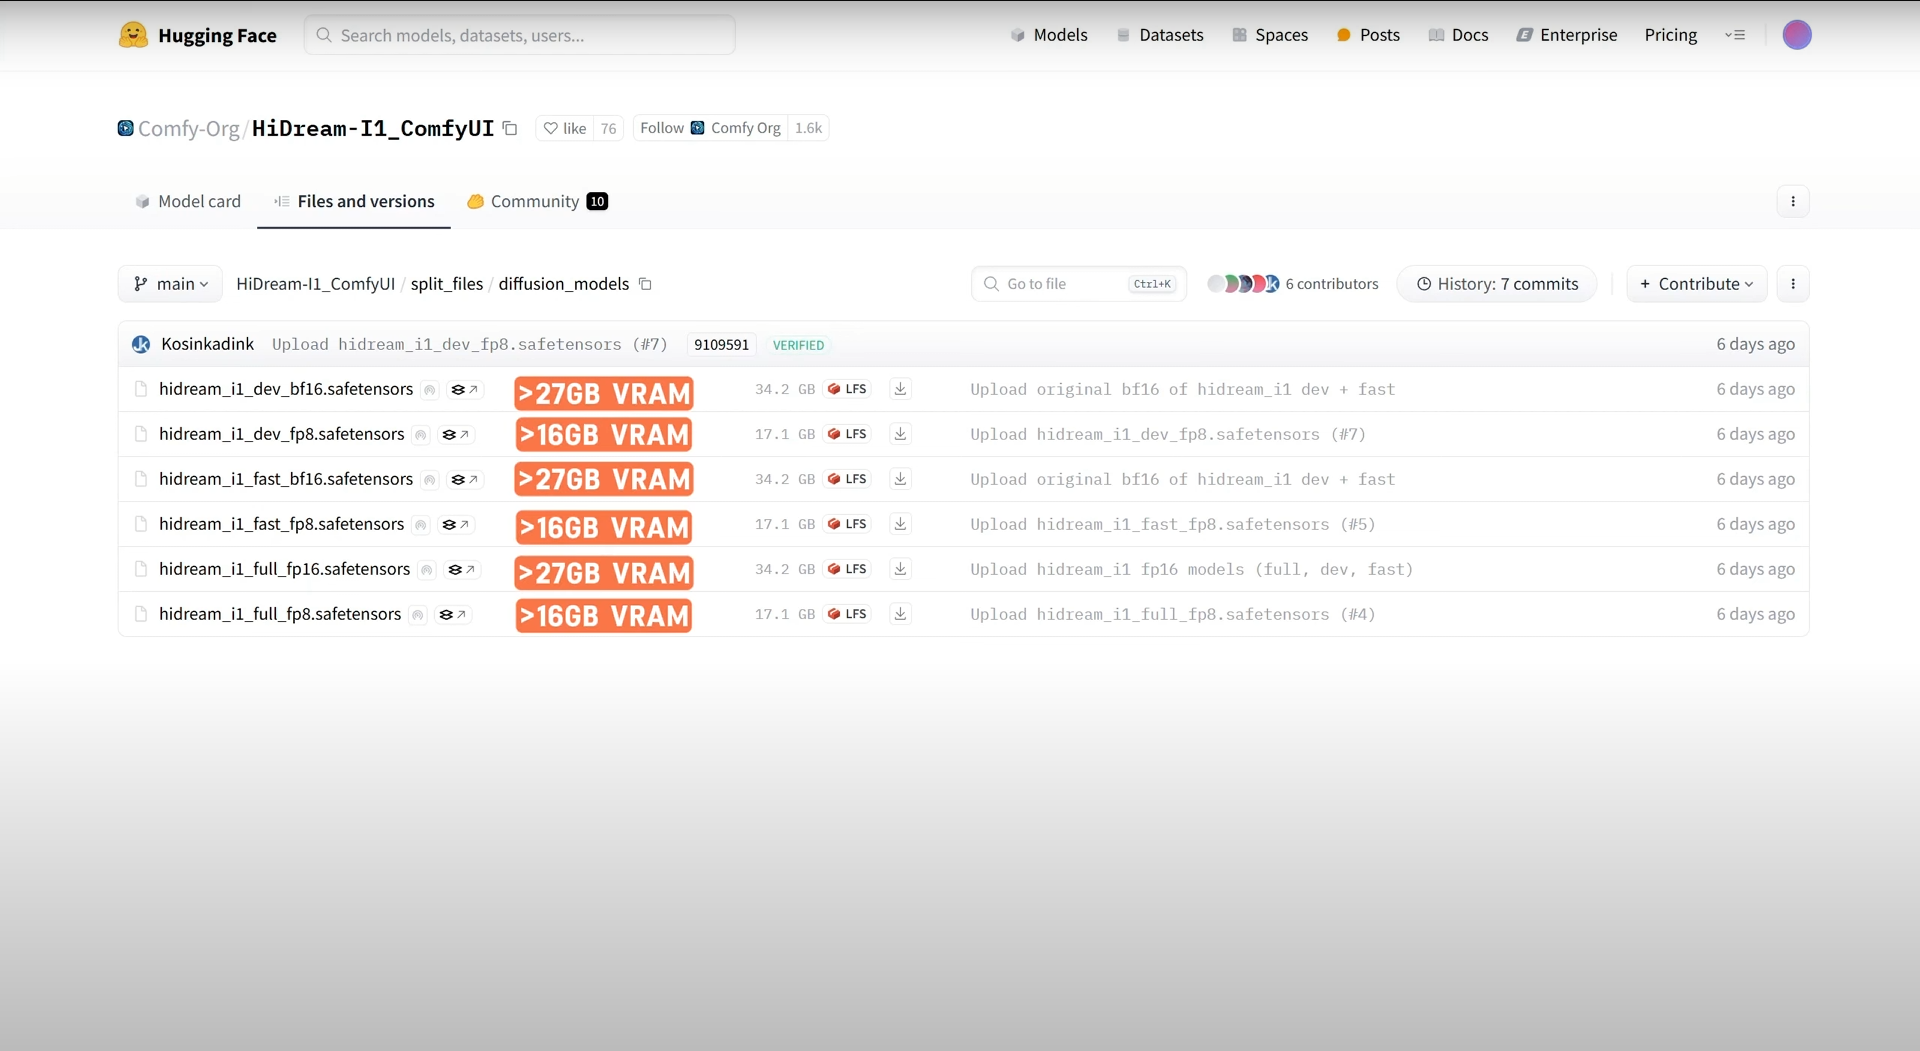Click the search models, datasets, users field
This screenshot has width=1920, height=1051.
520,35
